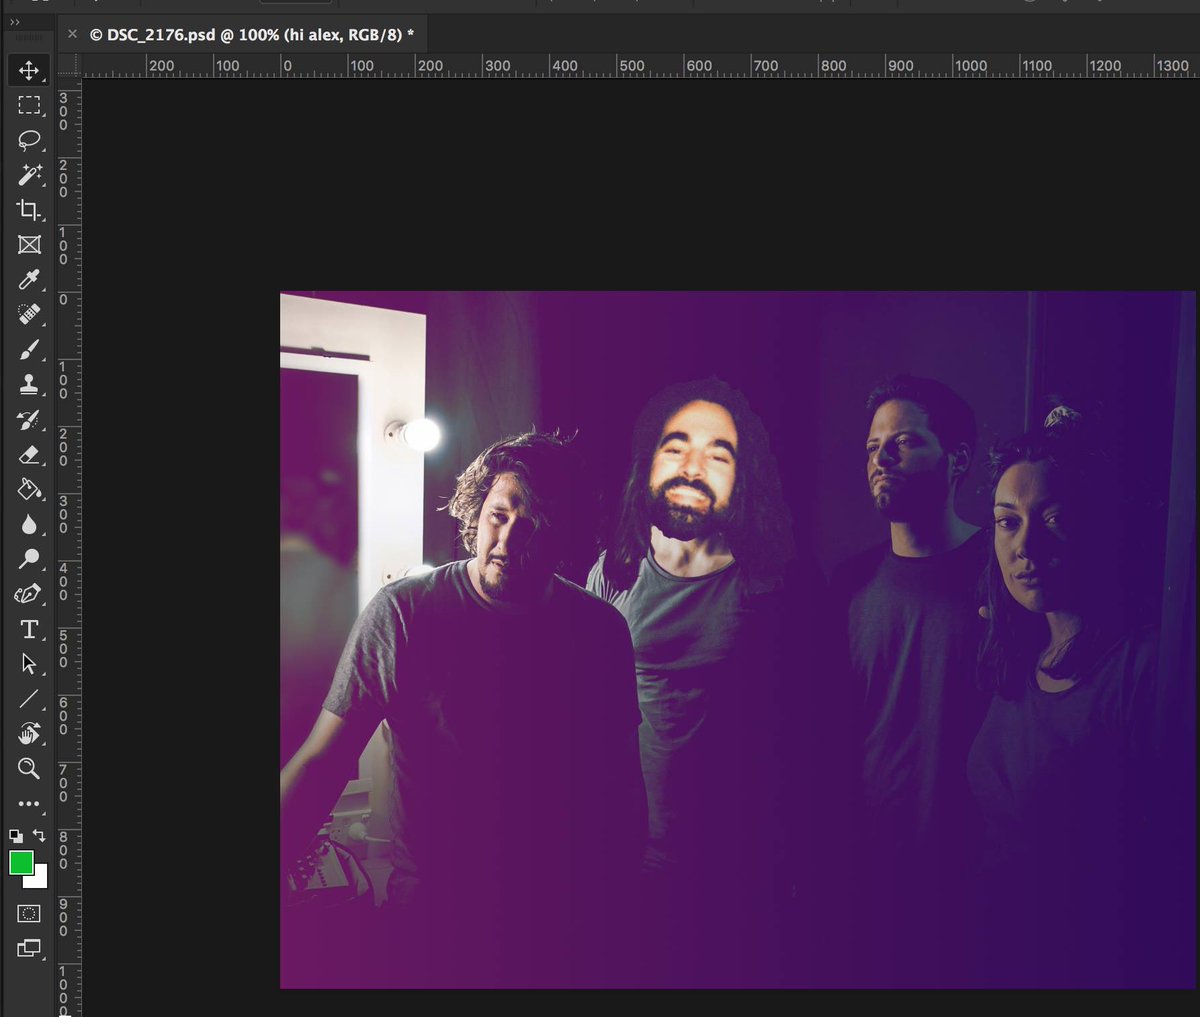Select the Eraser tool
The height and width of the screenshot is (1017, 1200).
29,454
